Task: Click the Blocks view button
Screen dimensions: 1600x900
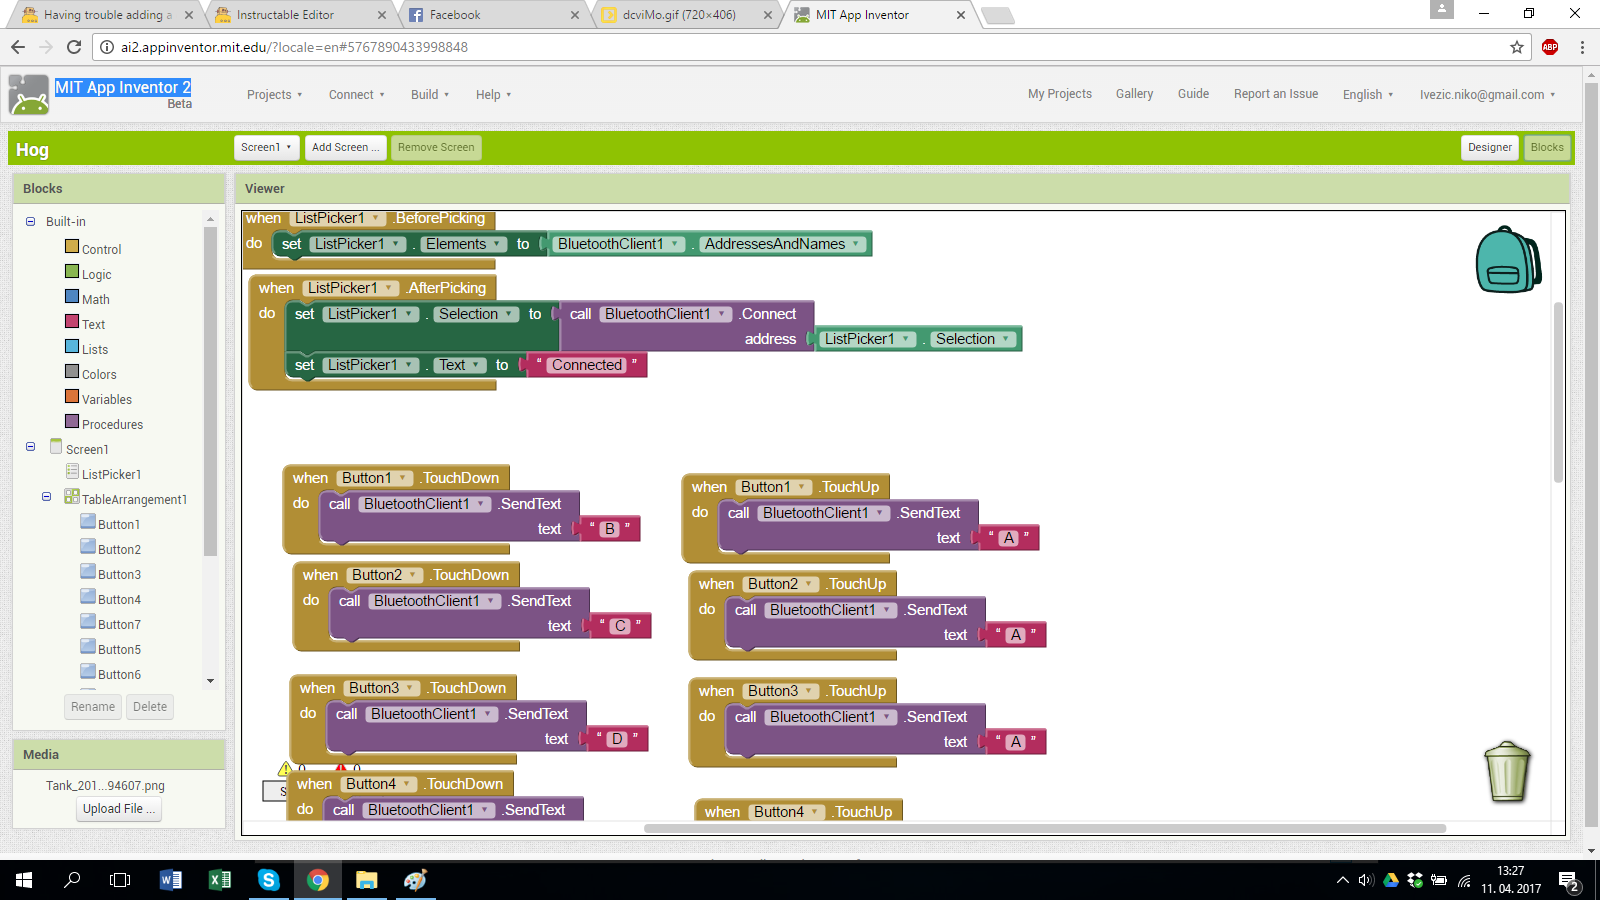Action: pos(1547,147)
